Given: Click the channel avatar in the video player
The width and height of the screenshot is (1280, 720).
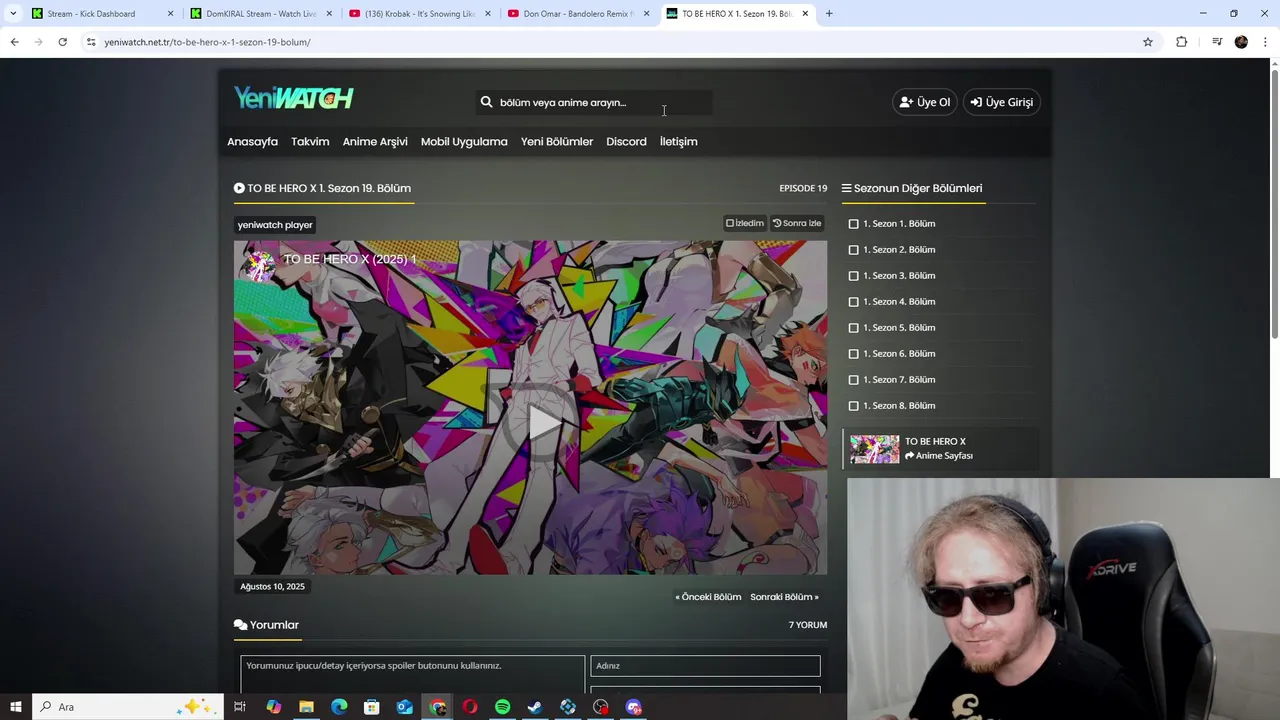Looking at the screenshot, I should pyautogui.click(x=260, y=265).
